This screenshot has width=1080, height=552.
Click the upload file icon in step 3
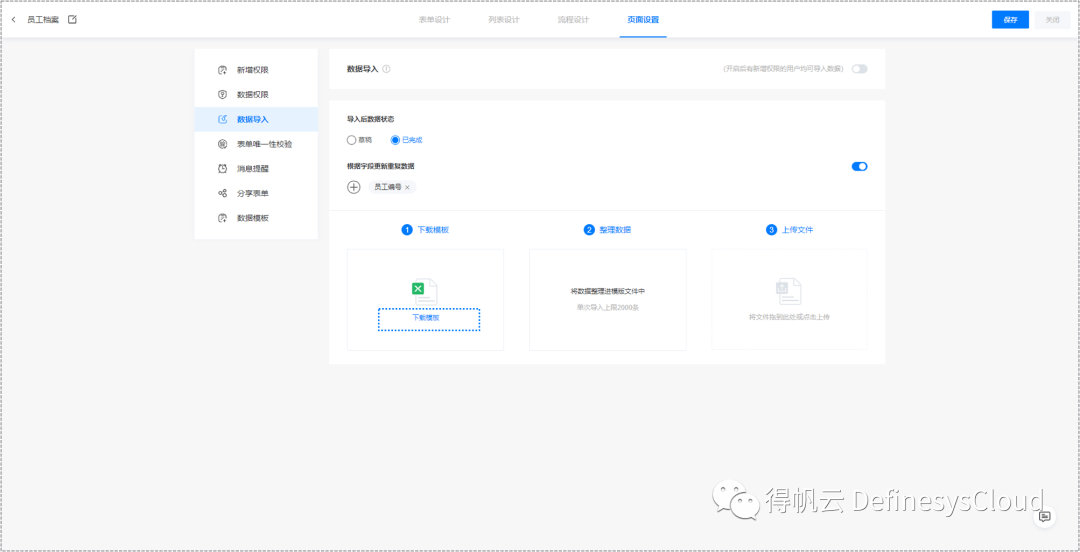(789, 291)
